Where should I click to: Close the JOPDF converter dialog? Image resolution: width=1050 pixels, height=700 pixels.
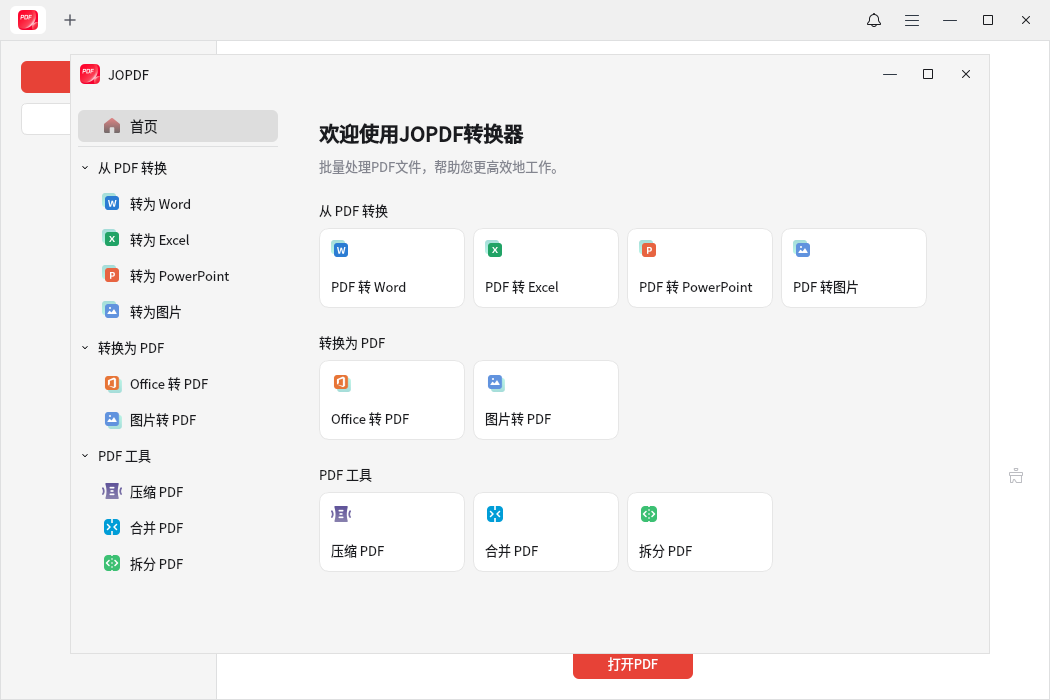(x=966, y=74)
